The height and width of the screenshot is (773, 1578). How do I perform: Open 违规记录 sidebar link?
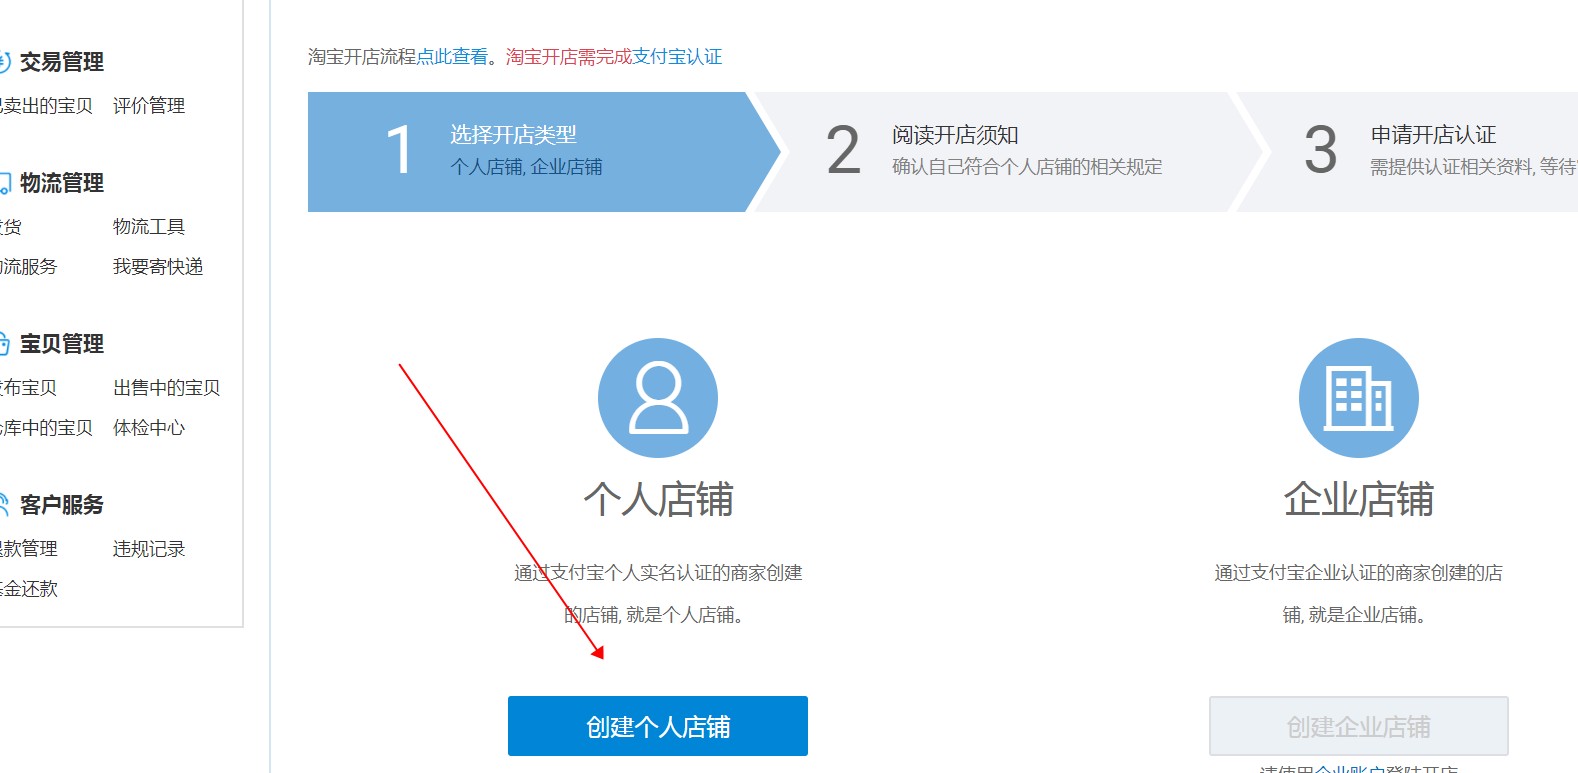click(x=149, y=549)
